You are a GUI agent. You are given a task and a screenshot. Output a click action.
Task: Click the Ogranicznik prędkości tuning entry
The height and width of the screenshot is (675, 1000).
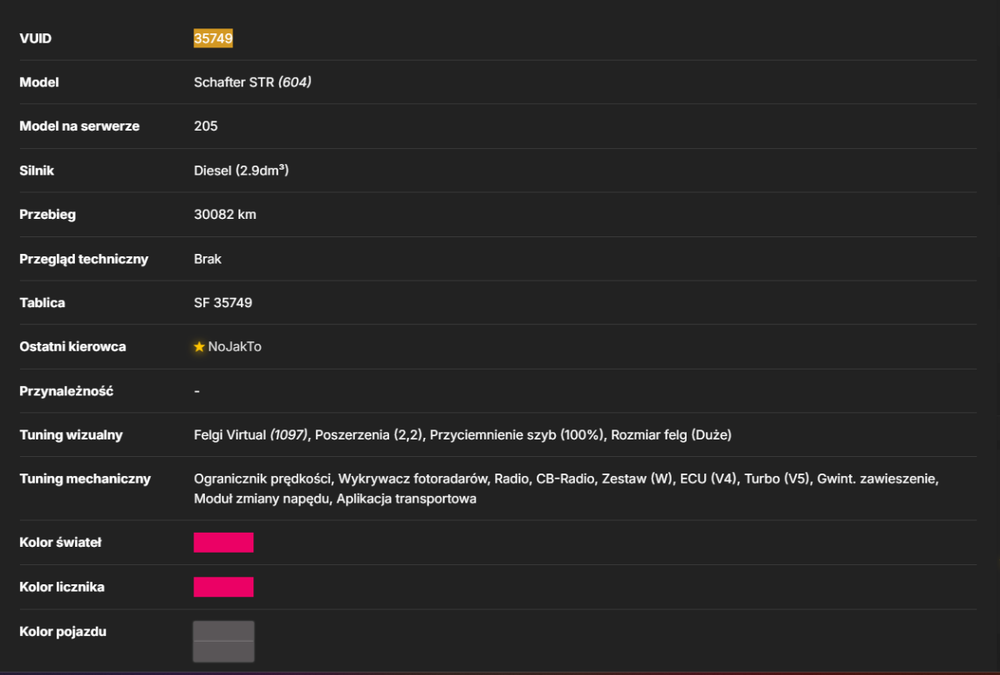point(262,479)
